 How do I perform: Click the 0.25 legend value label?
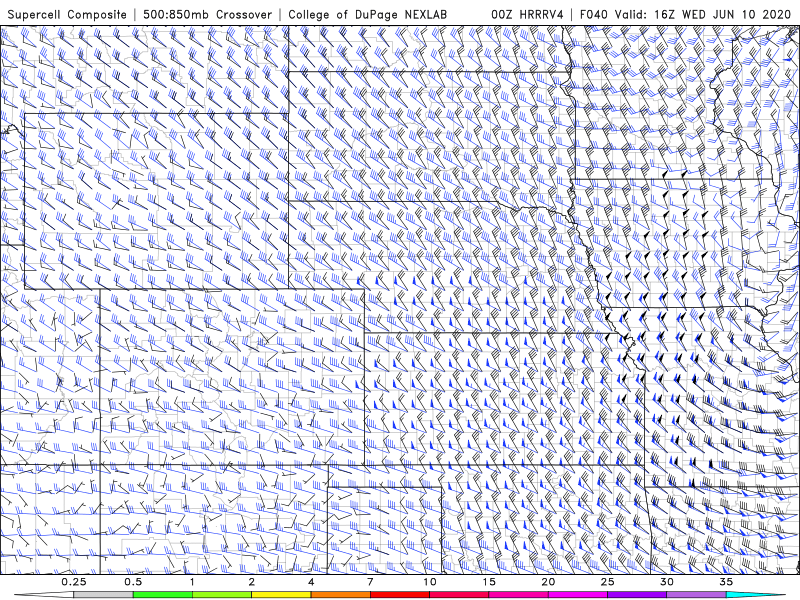coord(74,582)
